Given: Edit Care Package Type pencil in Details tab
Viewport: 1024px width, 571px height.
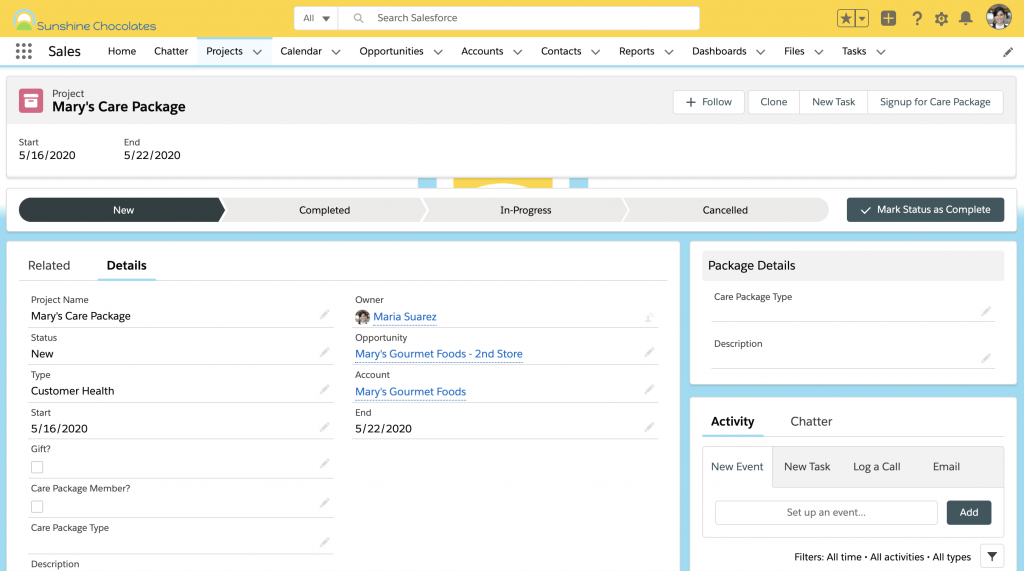Looking at the screenshot, I should [x=325, y=542].
